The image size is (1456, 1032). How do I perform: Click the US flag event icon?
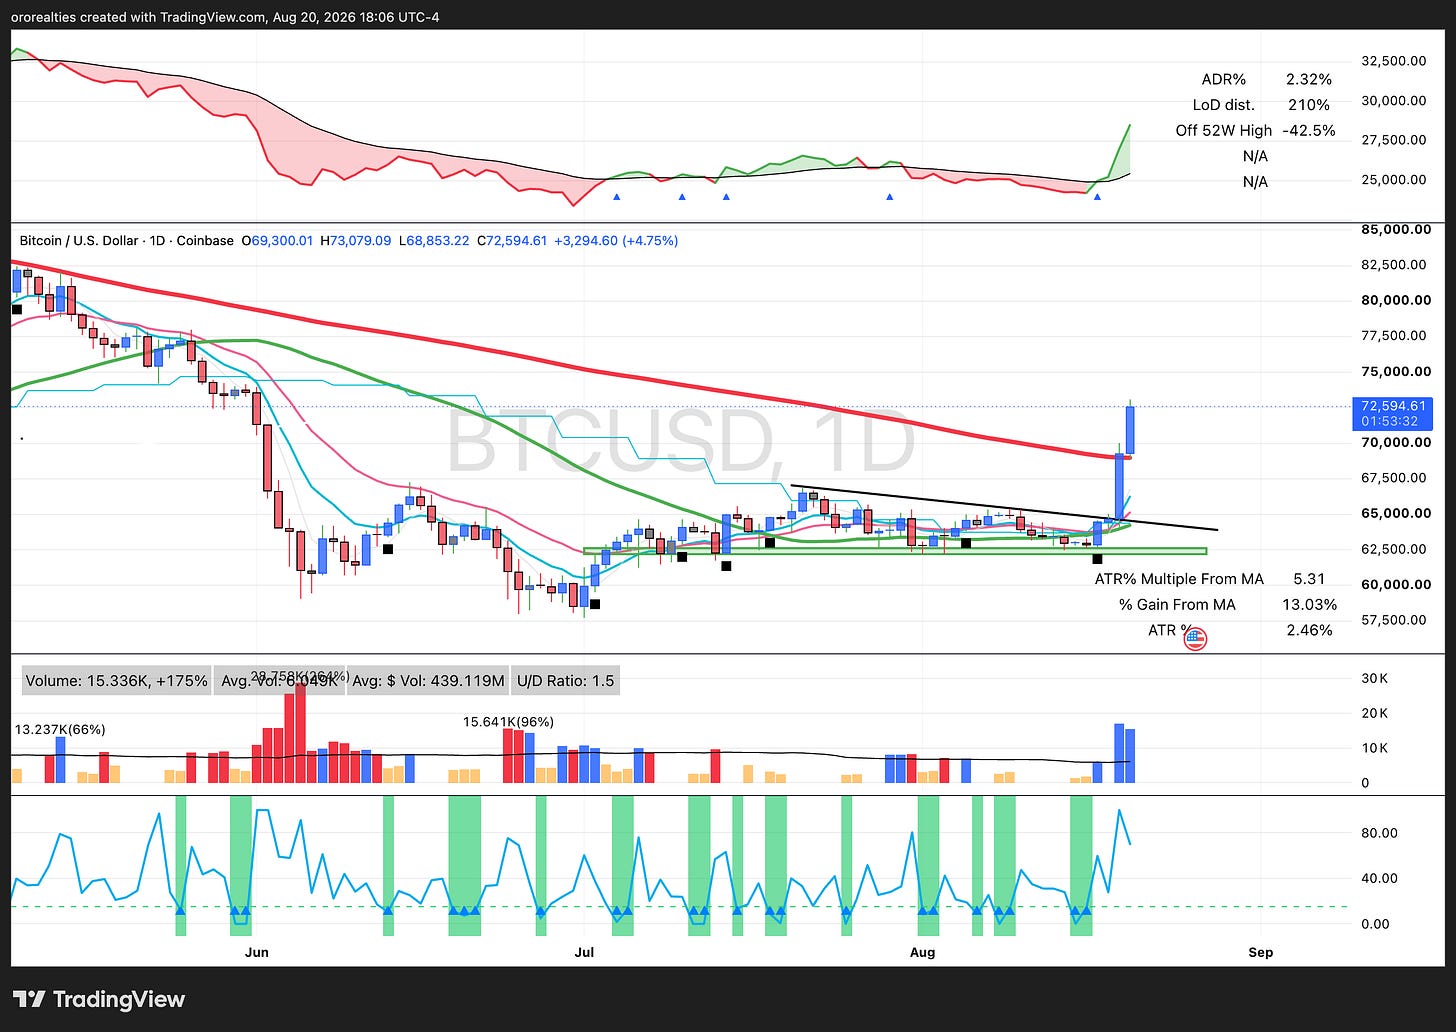click(x=1195, y=638)
